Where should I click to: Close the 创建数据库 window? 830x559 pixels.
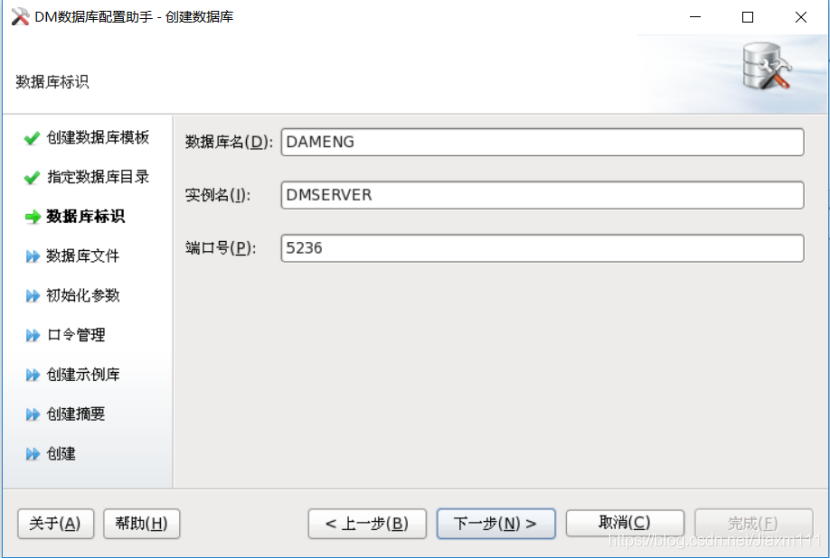coord(801,17)
